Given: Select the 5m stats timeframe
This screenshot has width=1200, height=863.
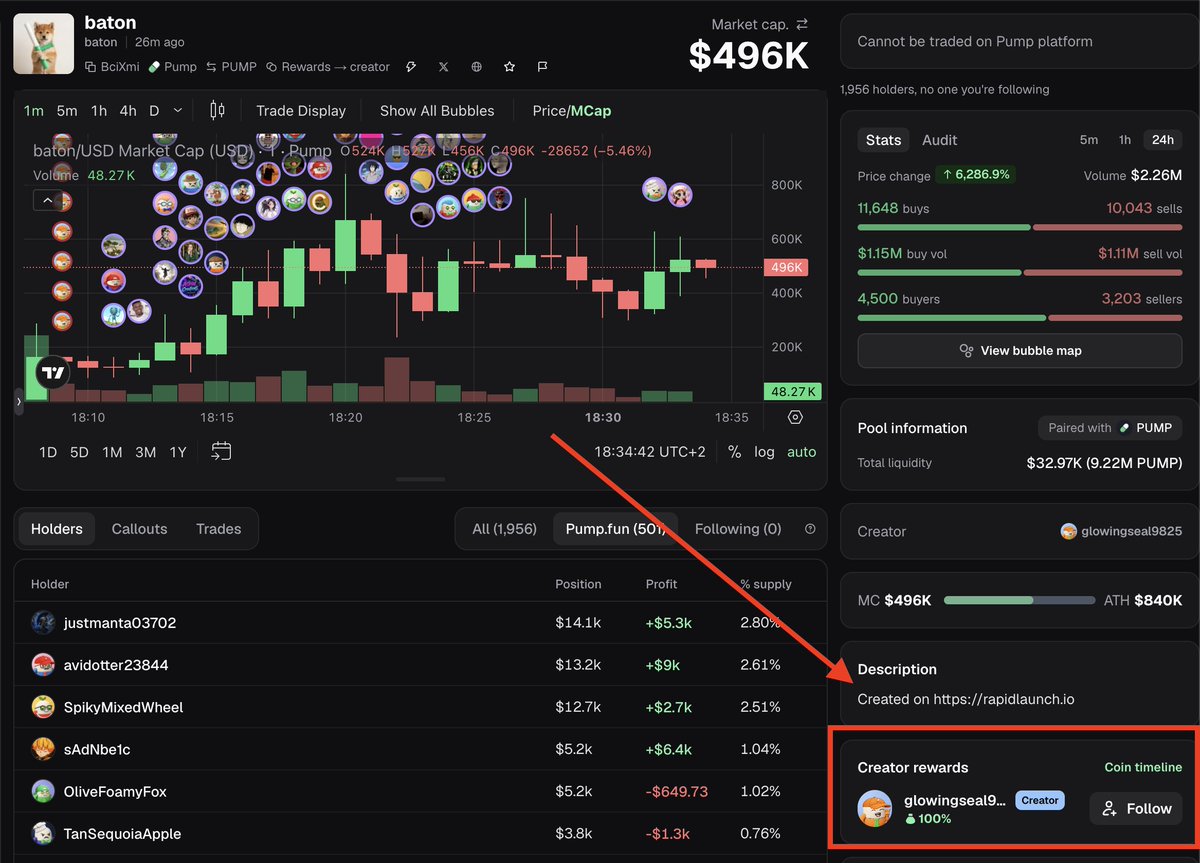Looking at the screenshot, I should [x=1088, y=140].
